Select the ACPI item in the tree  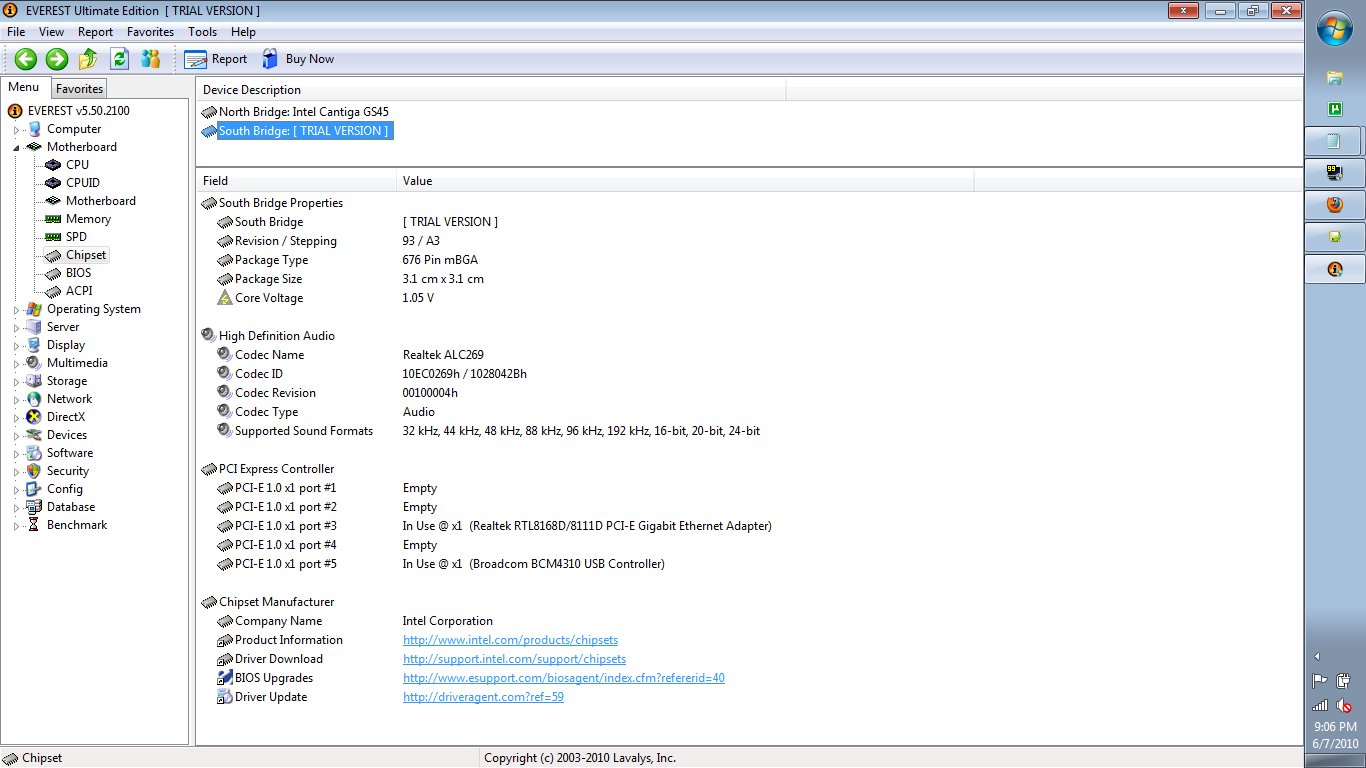(79, 291)
